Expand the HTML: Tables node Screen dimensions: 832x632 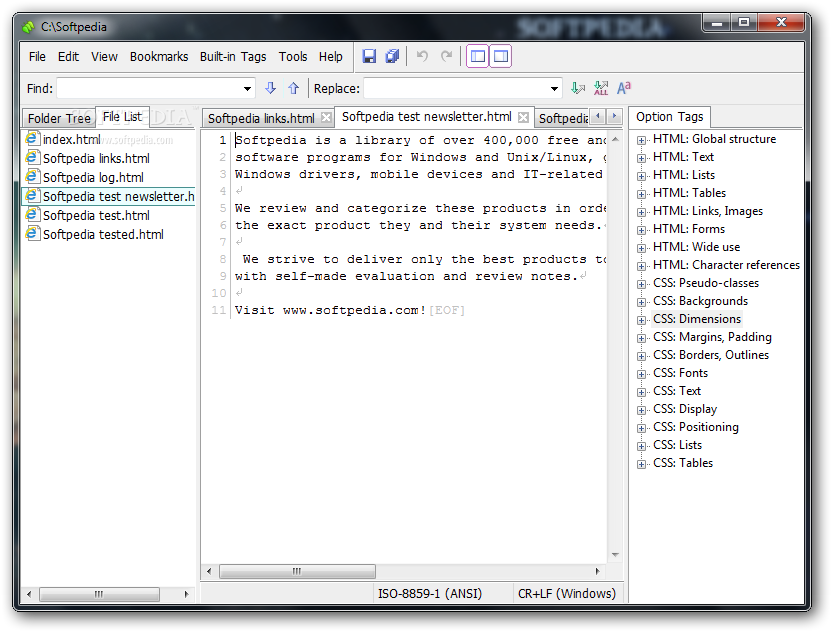click(642, 195)
